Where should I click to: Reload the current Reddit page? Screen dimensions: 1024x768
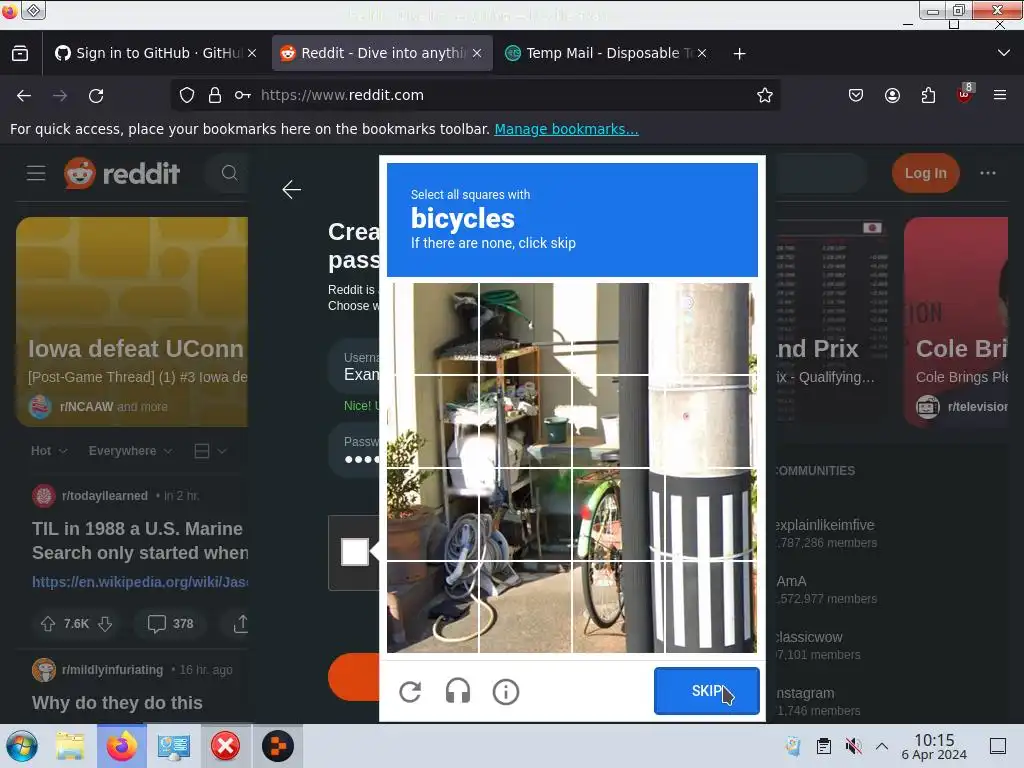[x=96, y=95]
